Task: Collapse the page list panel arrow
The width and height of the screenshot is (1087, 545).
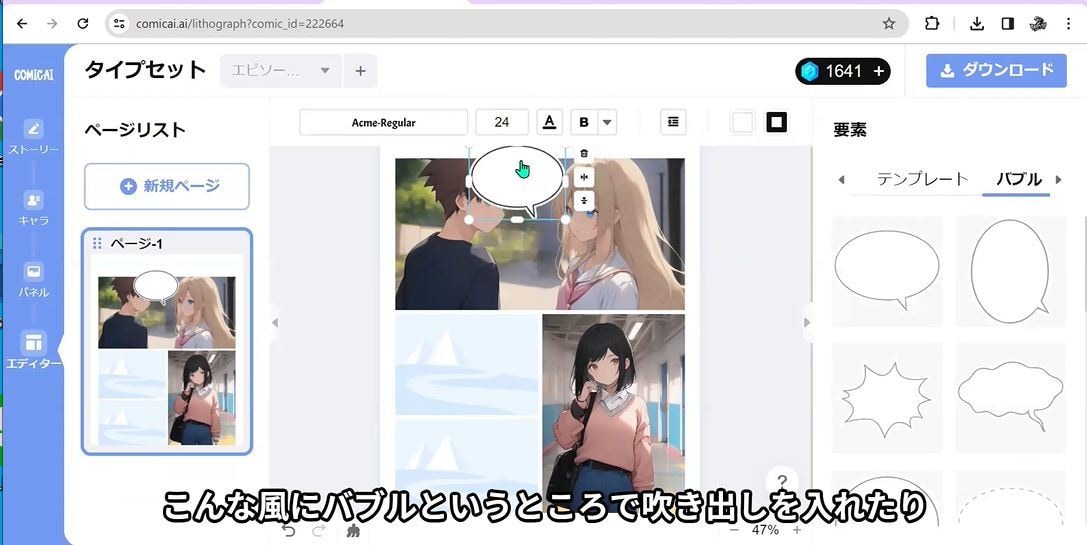Action: coord(275,322)
